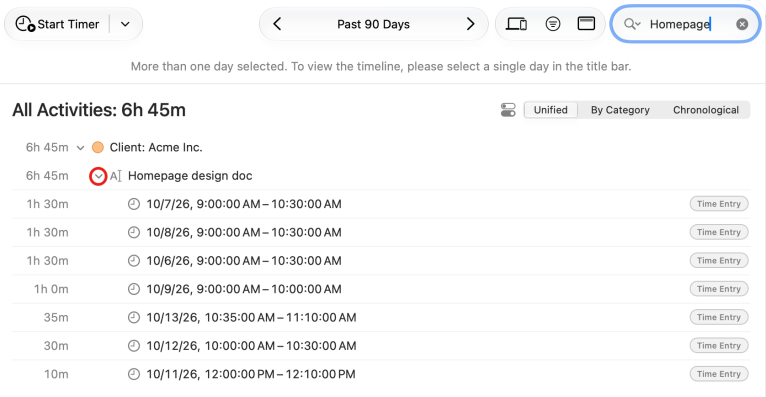
Task: Clear the Homepage search text
Action: click(742, 24)
